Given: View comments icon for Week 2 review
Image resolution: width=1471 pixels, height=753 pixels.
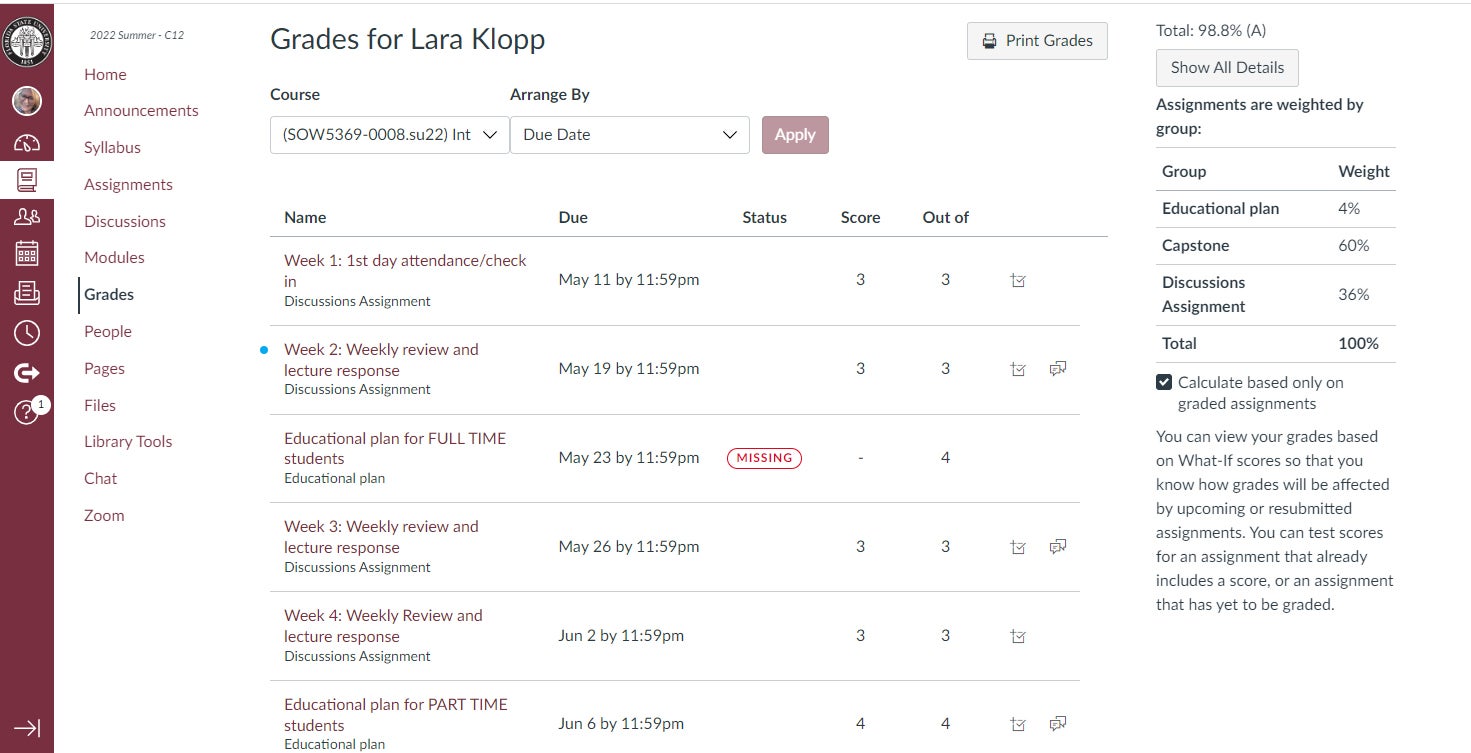Looking at the screenshot, I should coord(1057,369).
